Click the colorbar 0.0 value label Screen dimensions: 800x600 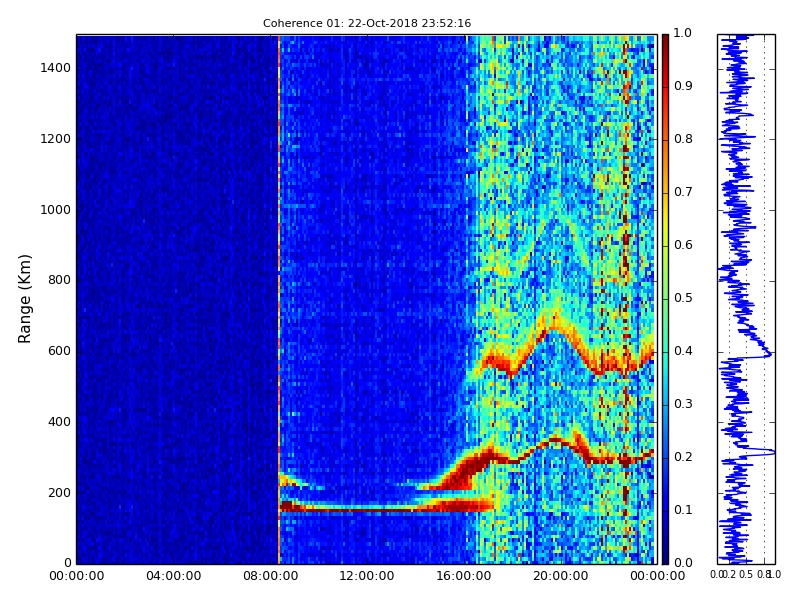point(683,563)
